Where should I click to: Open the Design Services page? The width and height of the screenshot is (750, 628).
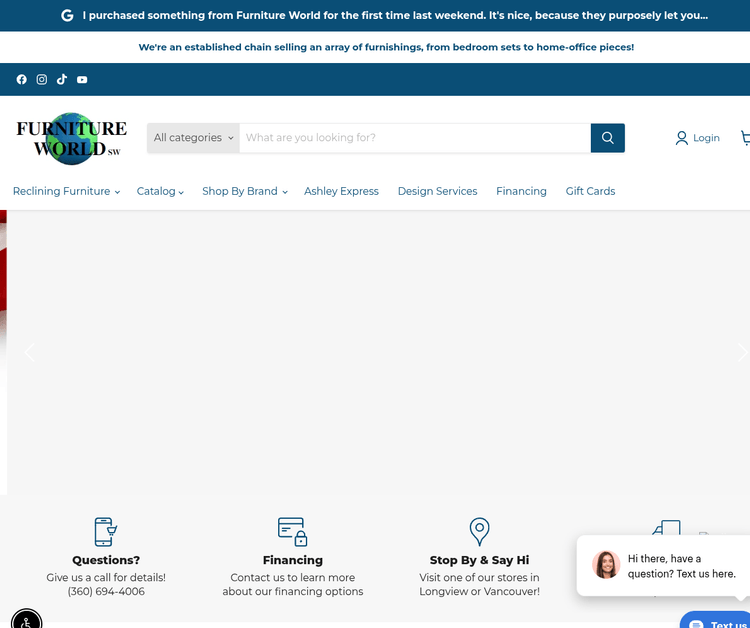point(437,191)
